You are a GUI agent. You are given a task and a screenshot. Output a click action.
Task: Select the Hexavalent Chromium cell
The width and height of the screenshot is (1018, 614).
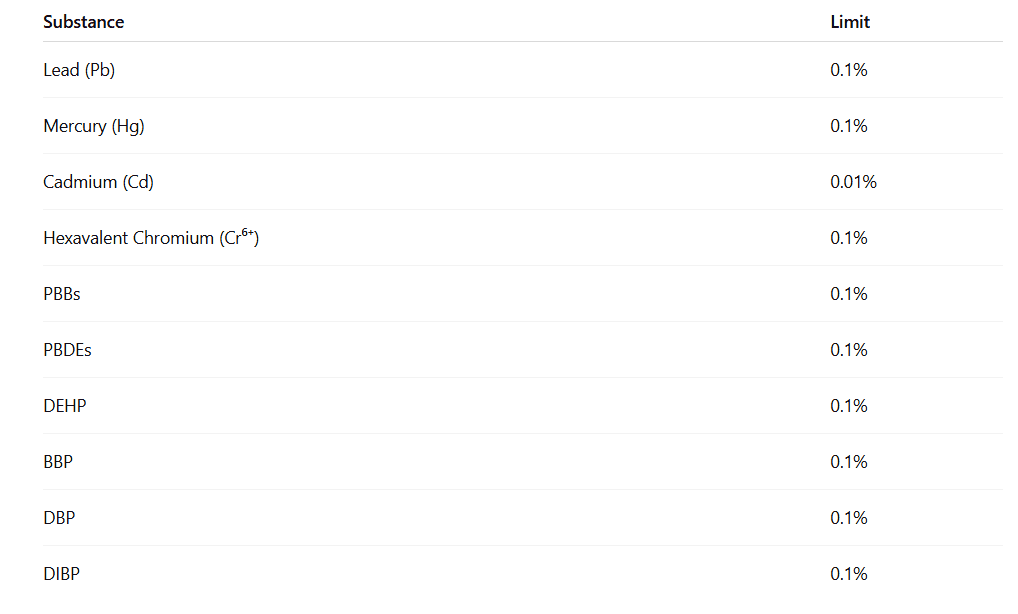151,238
